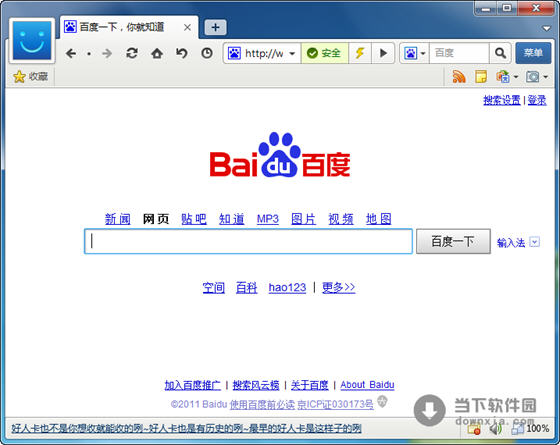Open the 搜索设置 link

[501, 100]
